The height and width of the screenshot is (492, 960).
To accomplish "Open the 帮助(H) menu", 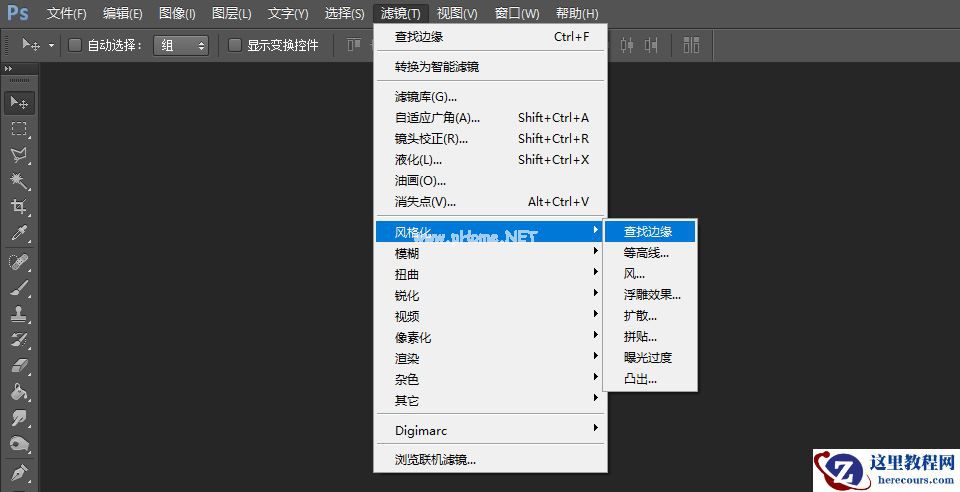I will click(x=577, y=13).
